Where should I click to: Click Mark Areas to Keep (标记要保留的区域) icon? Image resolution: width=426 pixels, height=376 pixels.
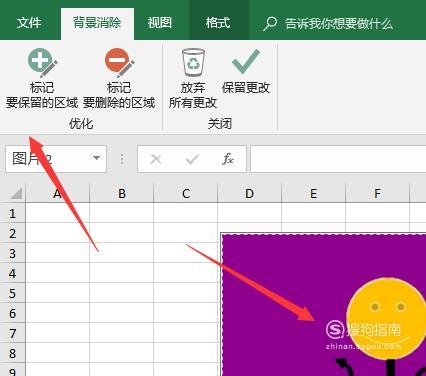point(42,63)
